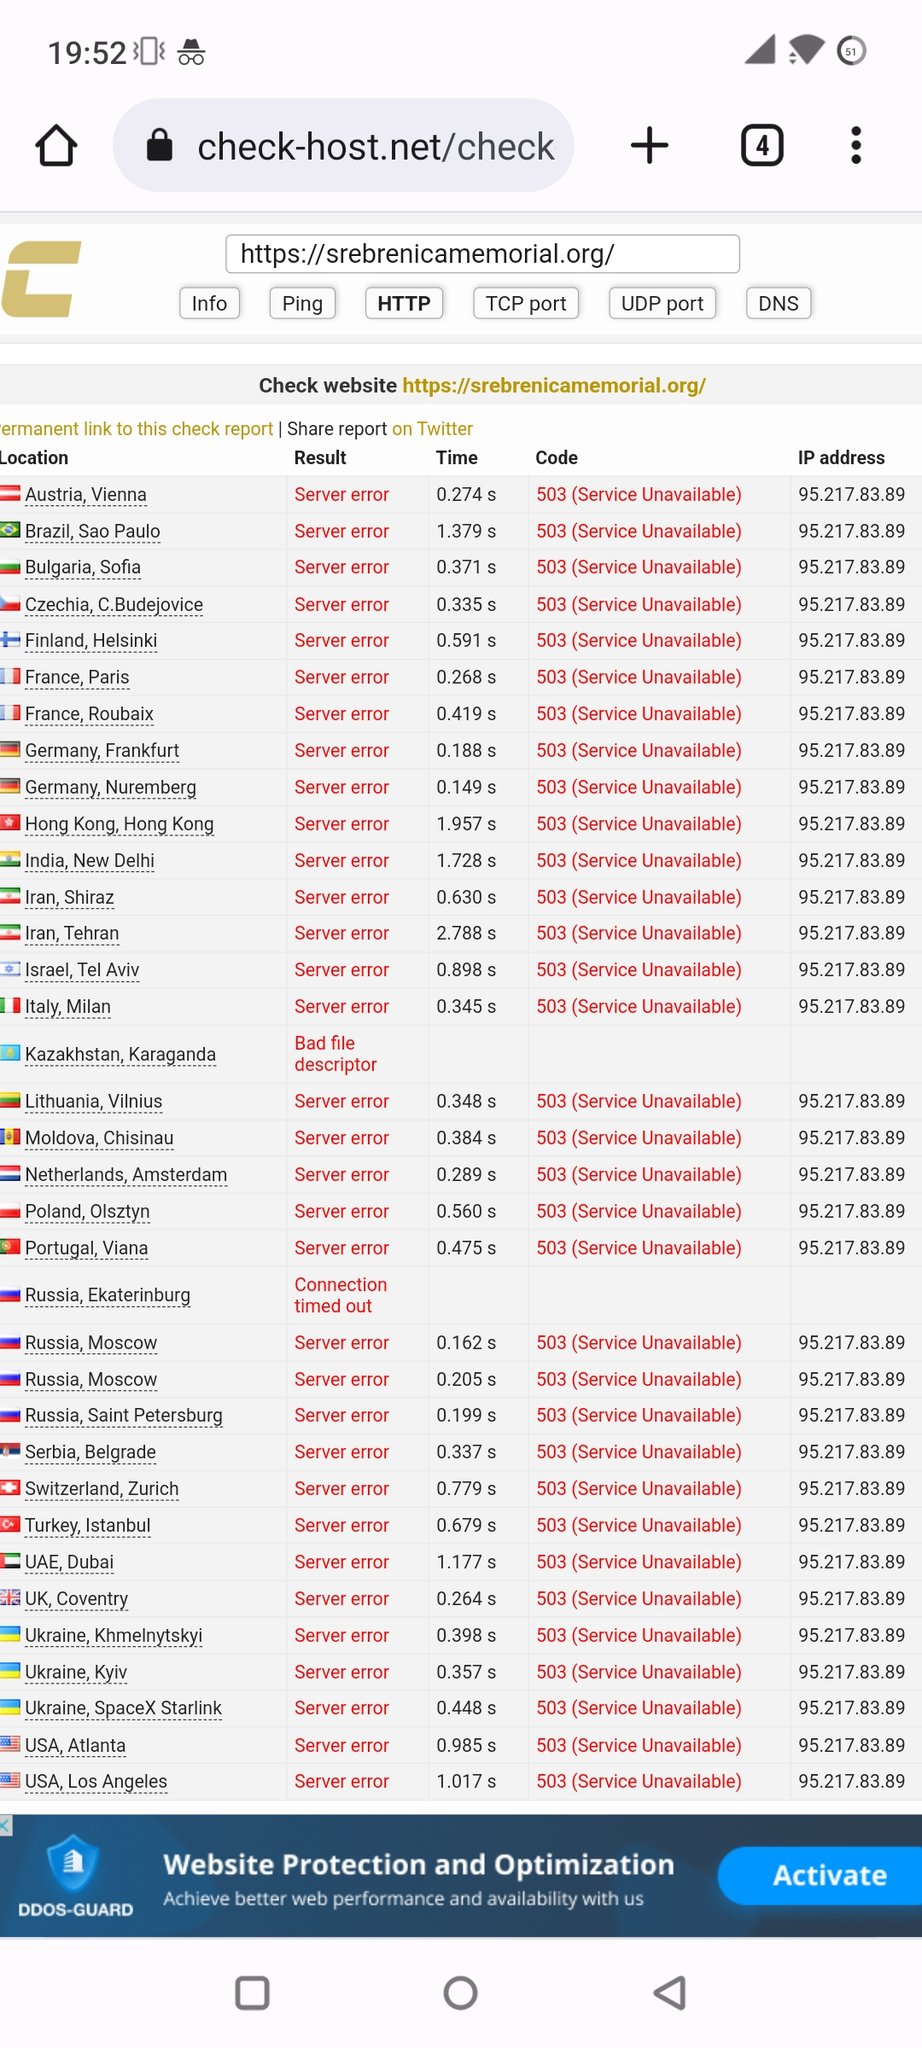Tap the Android back navigation button
The height and width of the screenshot is (2048, 922).
coord(669,1993)
